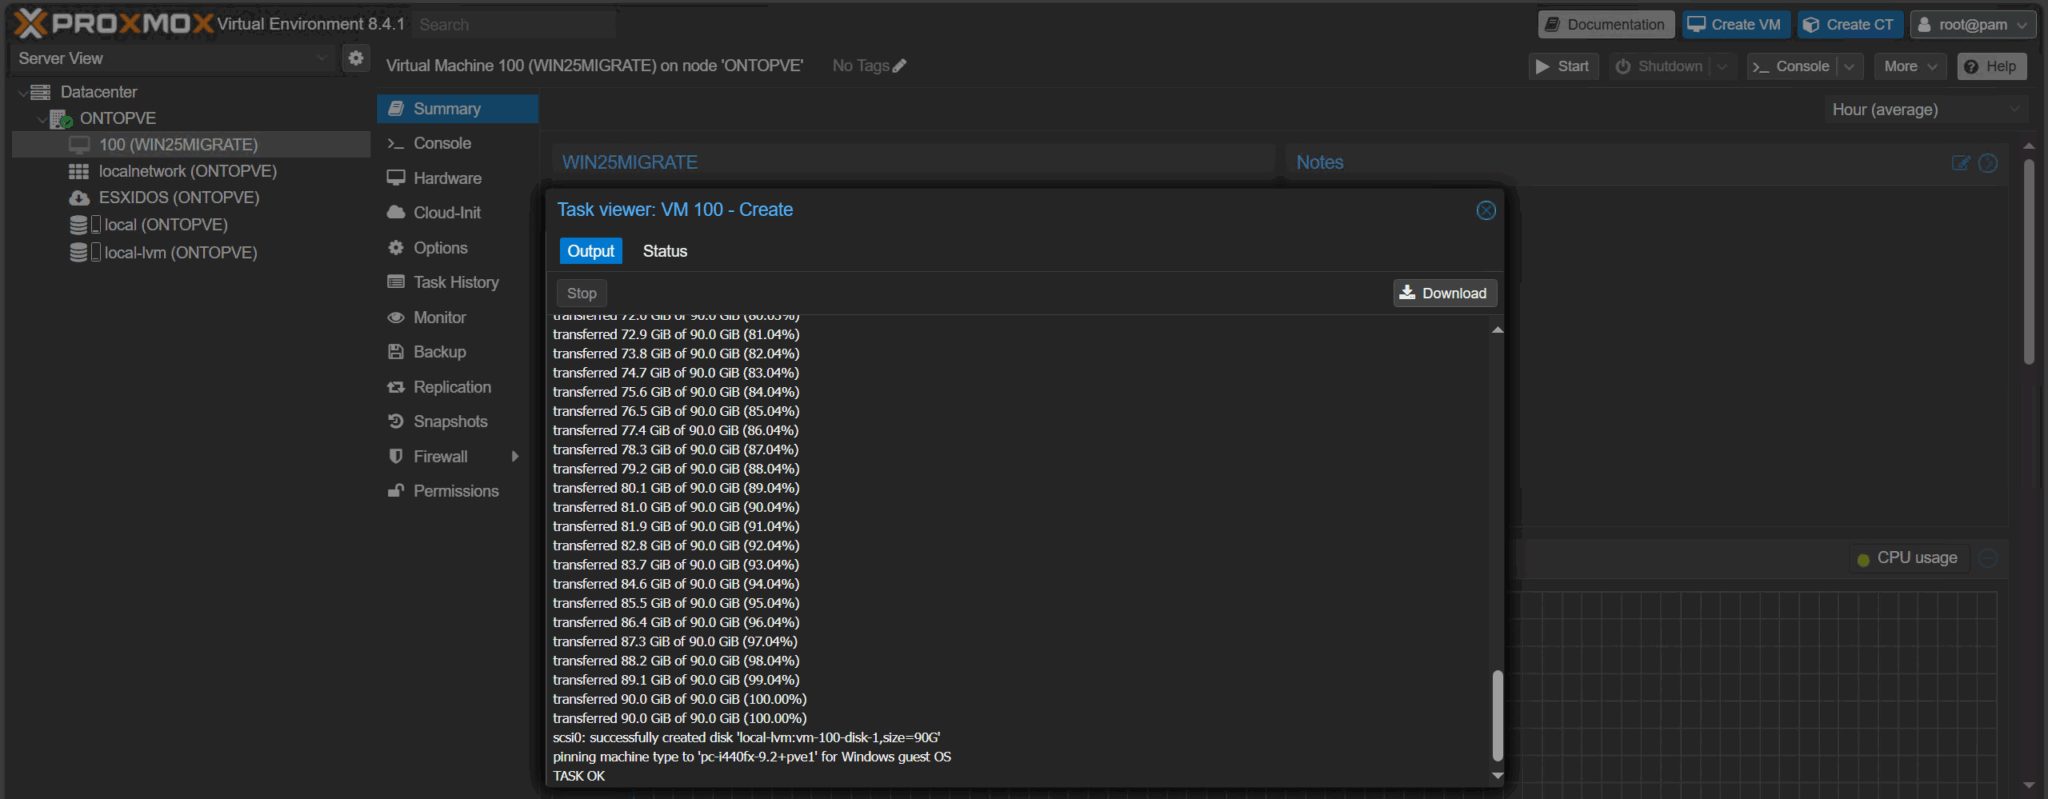Click the Create CT button
Image resolution: width=2048 pixels, height=799 pixels.
[x=1850, y=24]
